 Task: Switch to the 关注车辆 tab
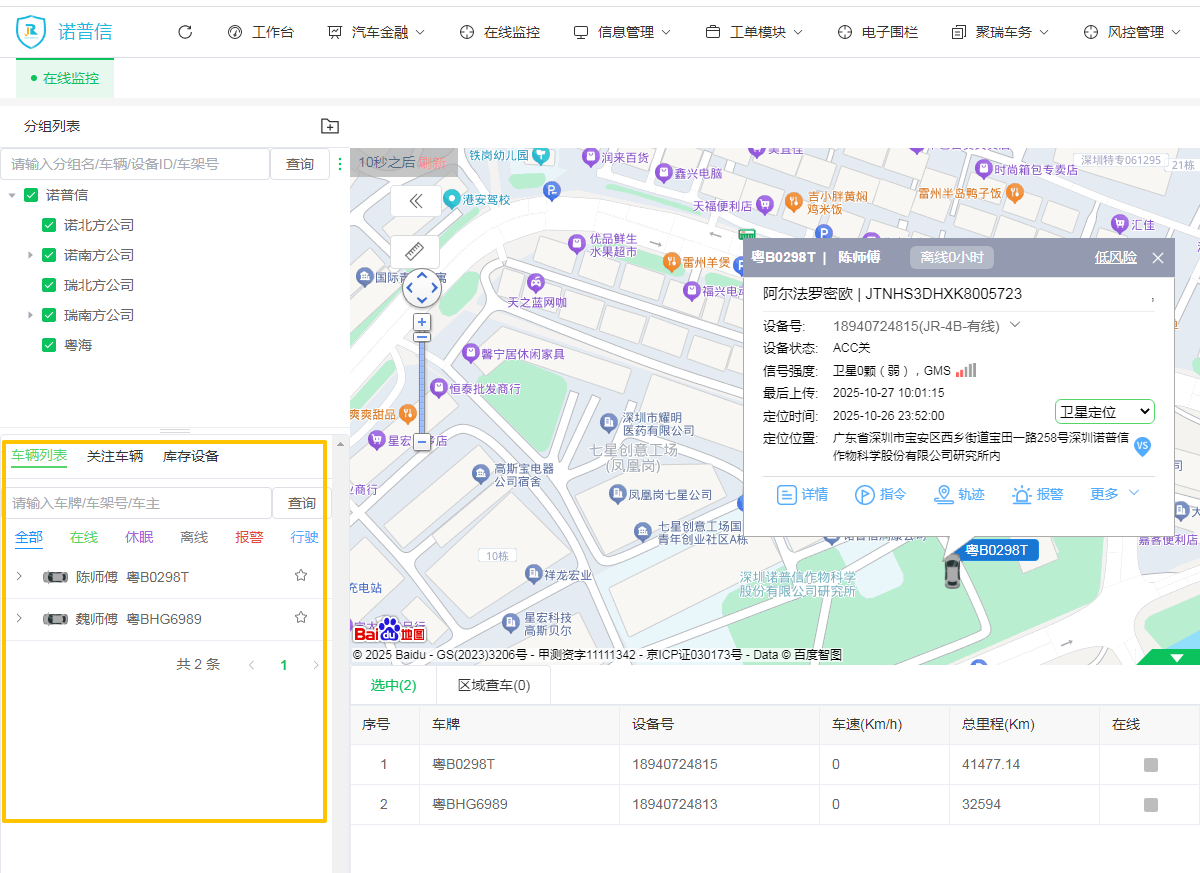coord(115,456)
